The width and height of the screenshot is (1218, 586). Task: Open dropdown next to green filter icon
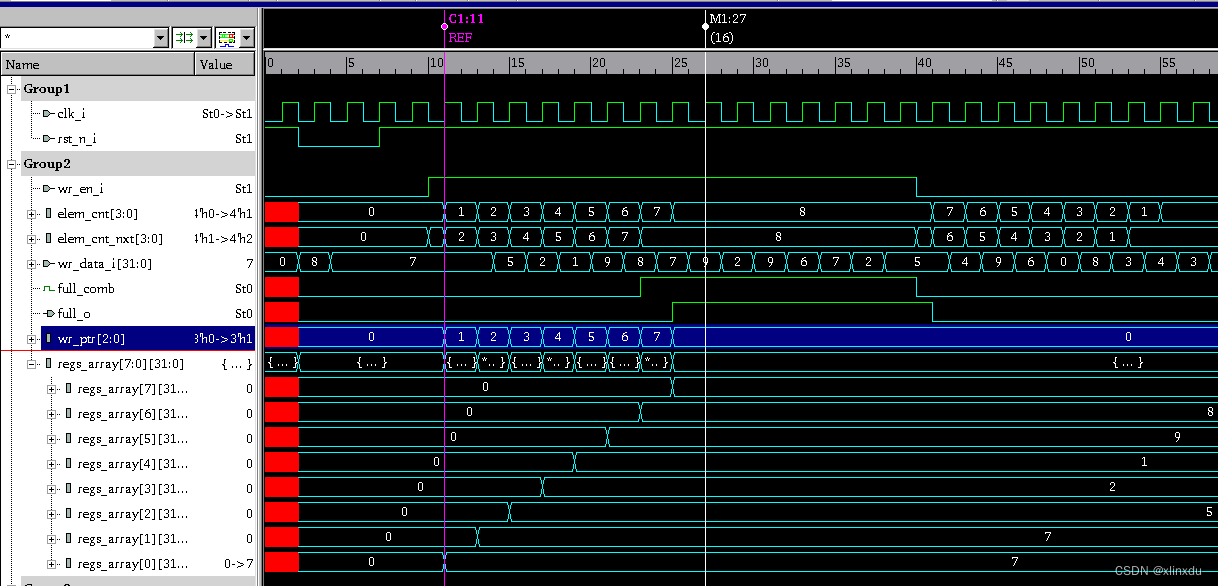(x=204, y=37)
